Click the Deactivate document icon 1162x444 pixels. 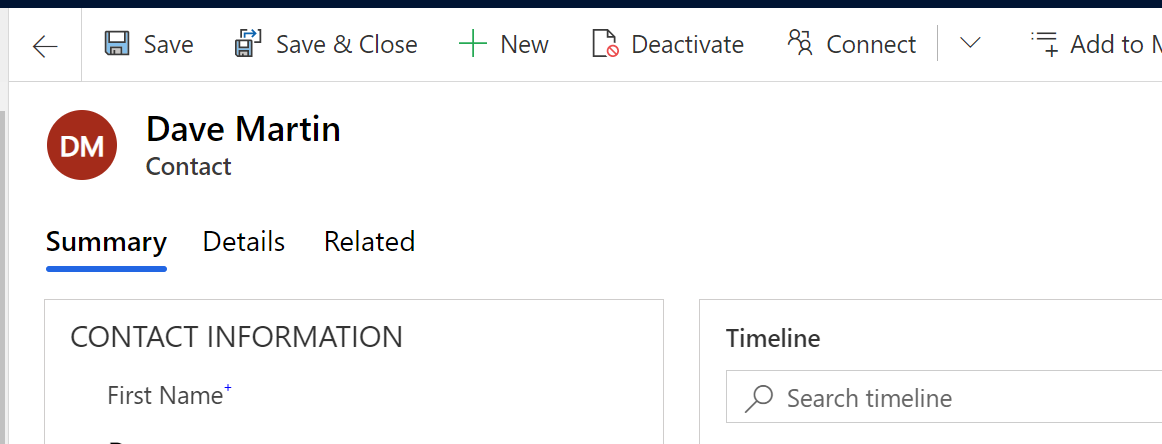pyautogui.click(x=605, y=44)
